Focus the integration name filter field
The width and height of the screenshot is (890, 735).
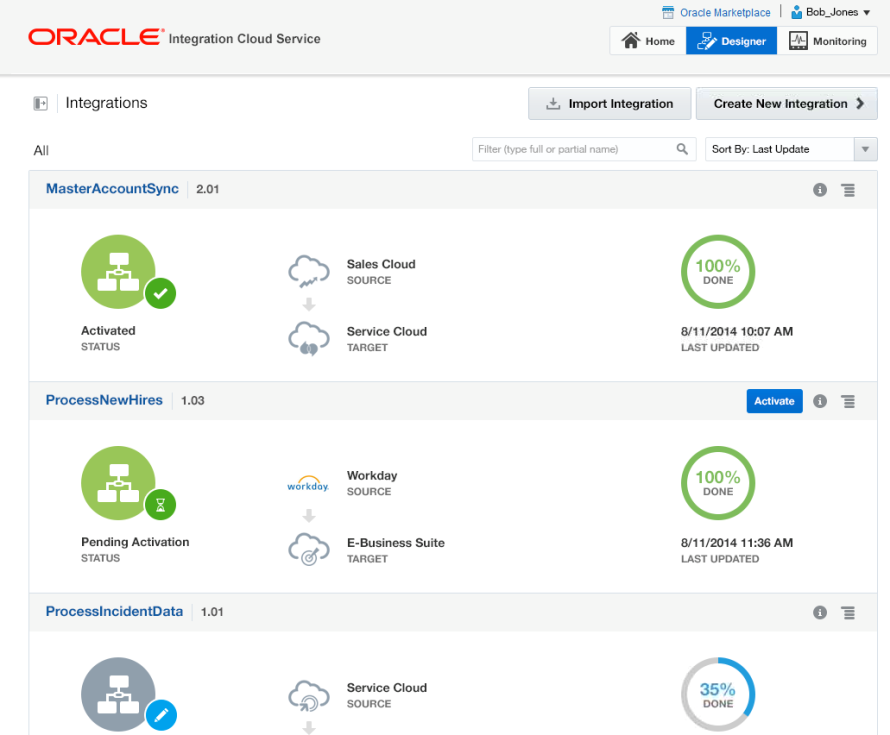click(573, 150)
